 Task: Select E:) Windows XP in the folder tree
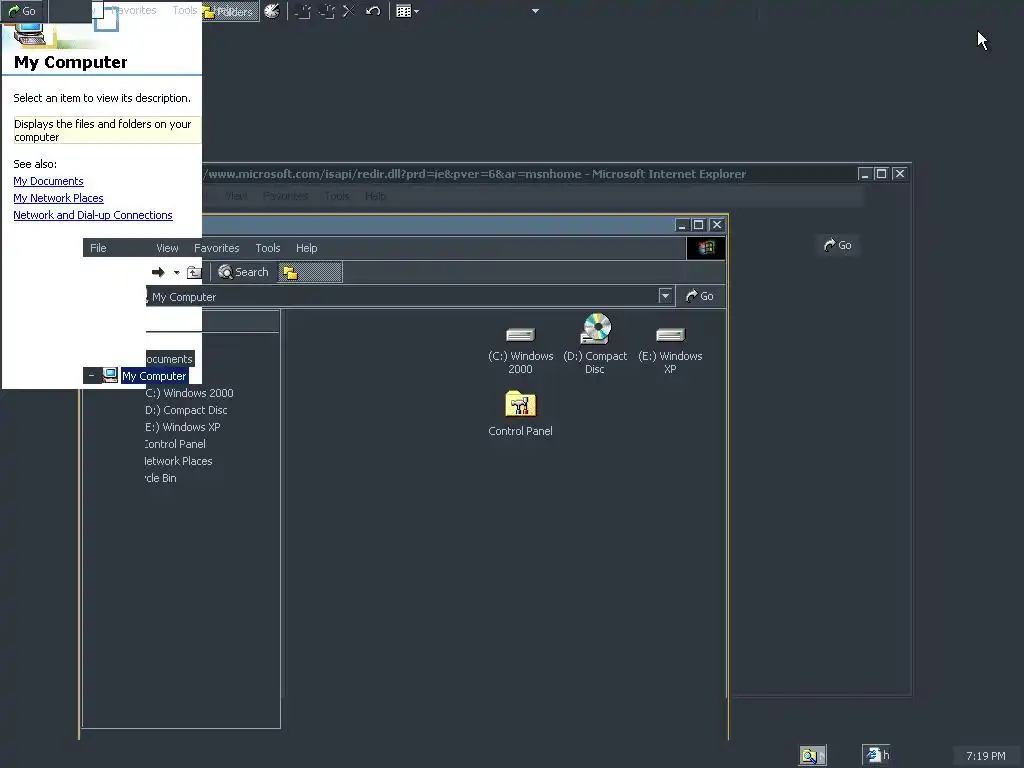[183, 427]
